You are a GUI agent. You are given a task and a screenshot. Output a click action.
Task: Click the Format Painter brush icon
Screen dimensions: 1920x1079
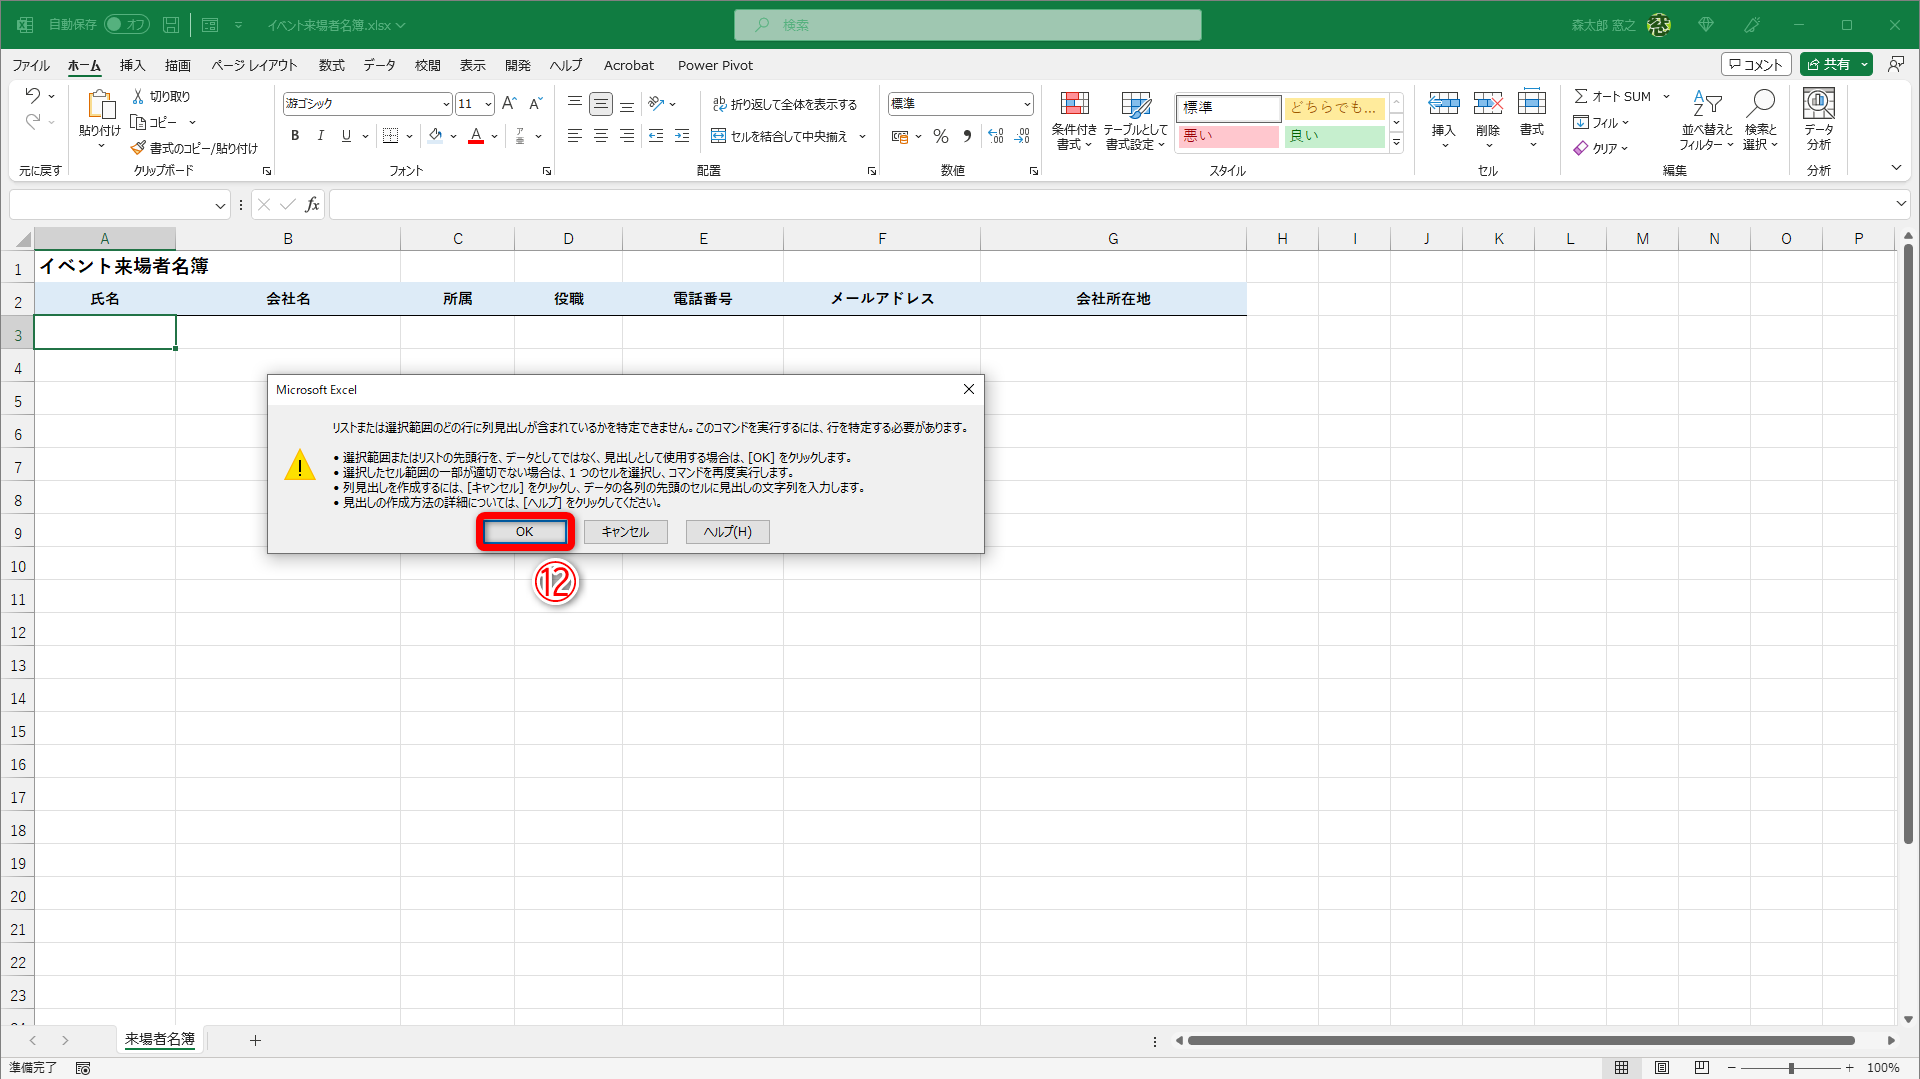click(138, 148)
